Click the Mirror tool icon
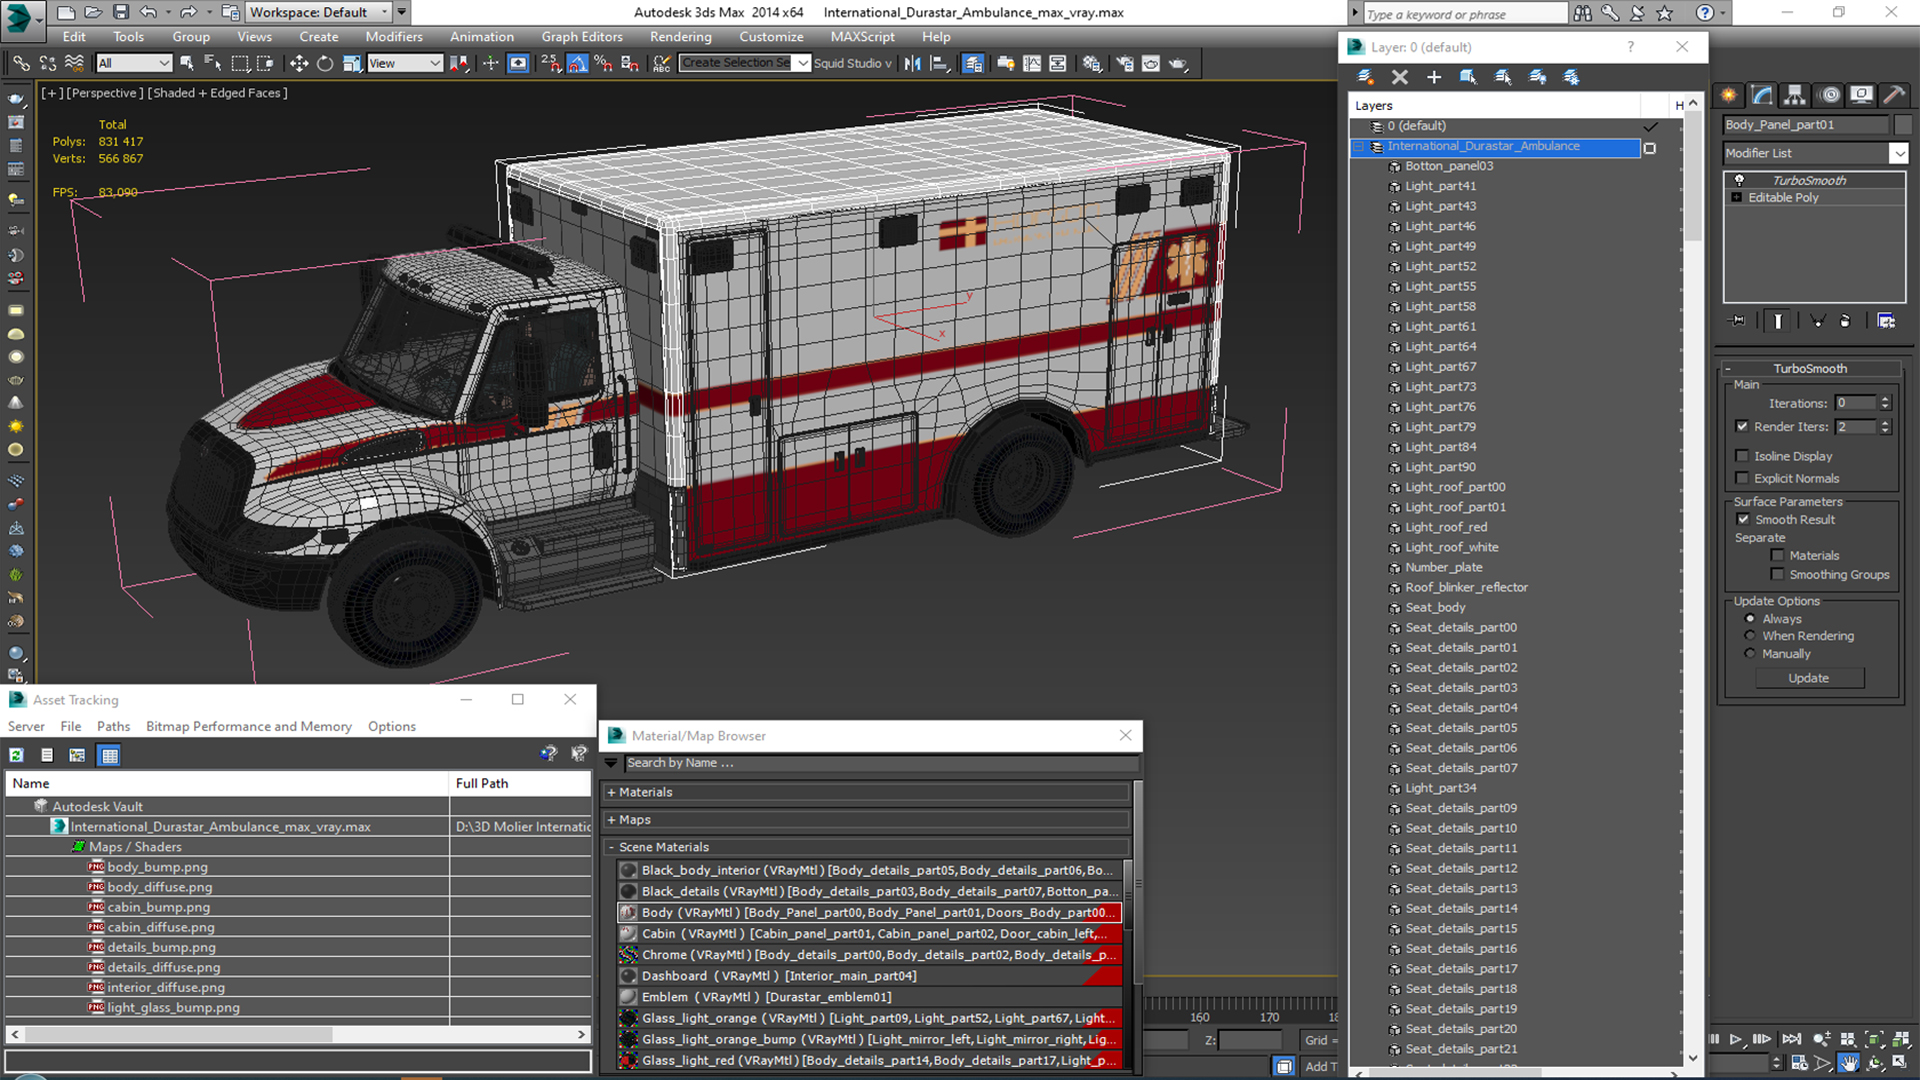The width and height of the screenshot is (1920, 1080). coord(912,63)
